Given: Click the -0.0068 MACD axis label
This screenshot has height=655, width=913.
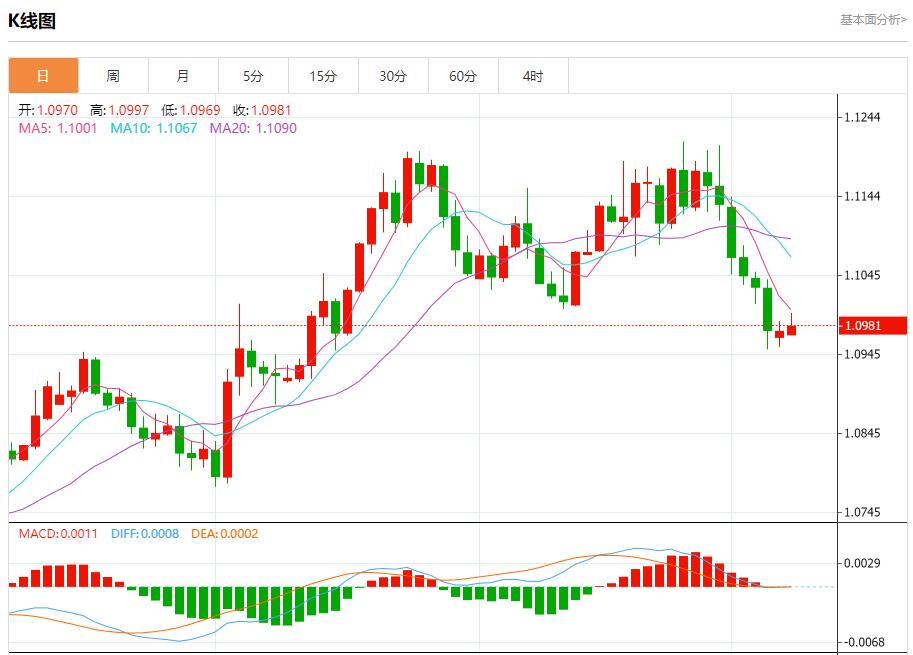Looking at the screenshot, I should 862,642.
